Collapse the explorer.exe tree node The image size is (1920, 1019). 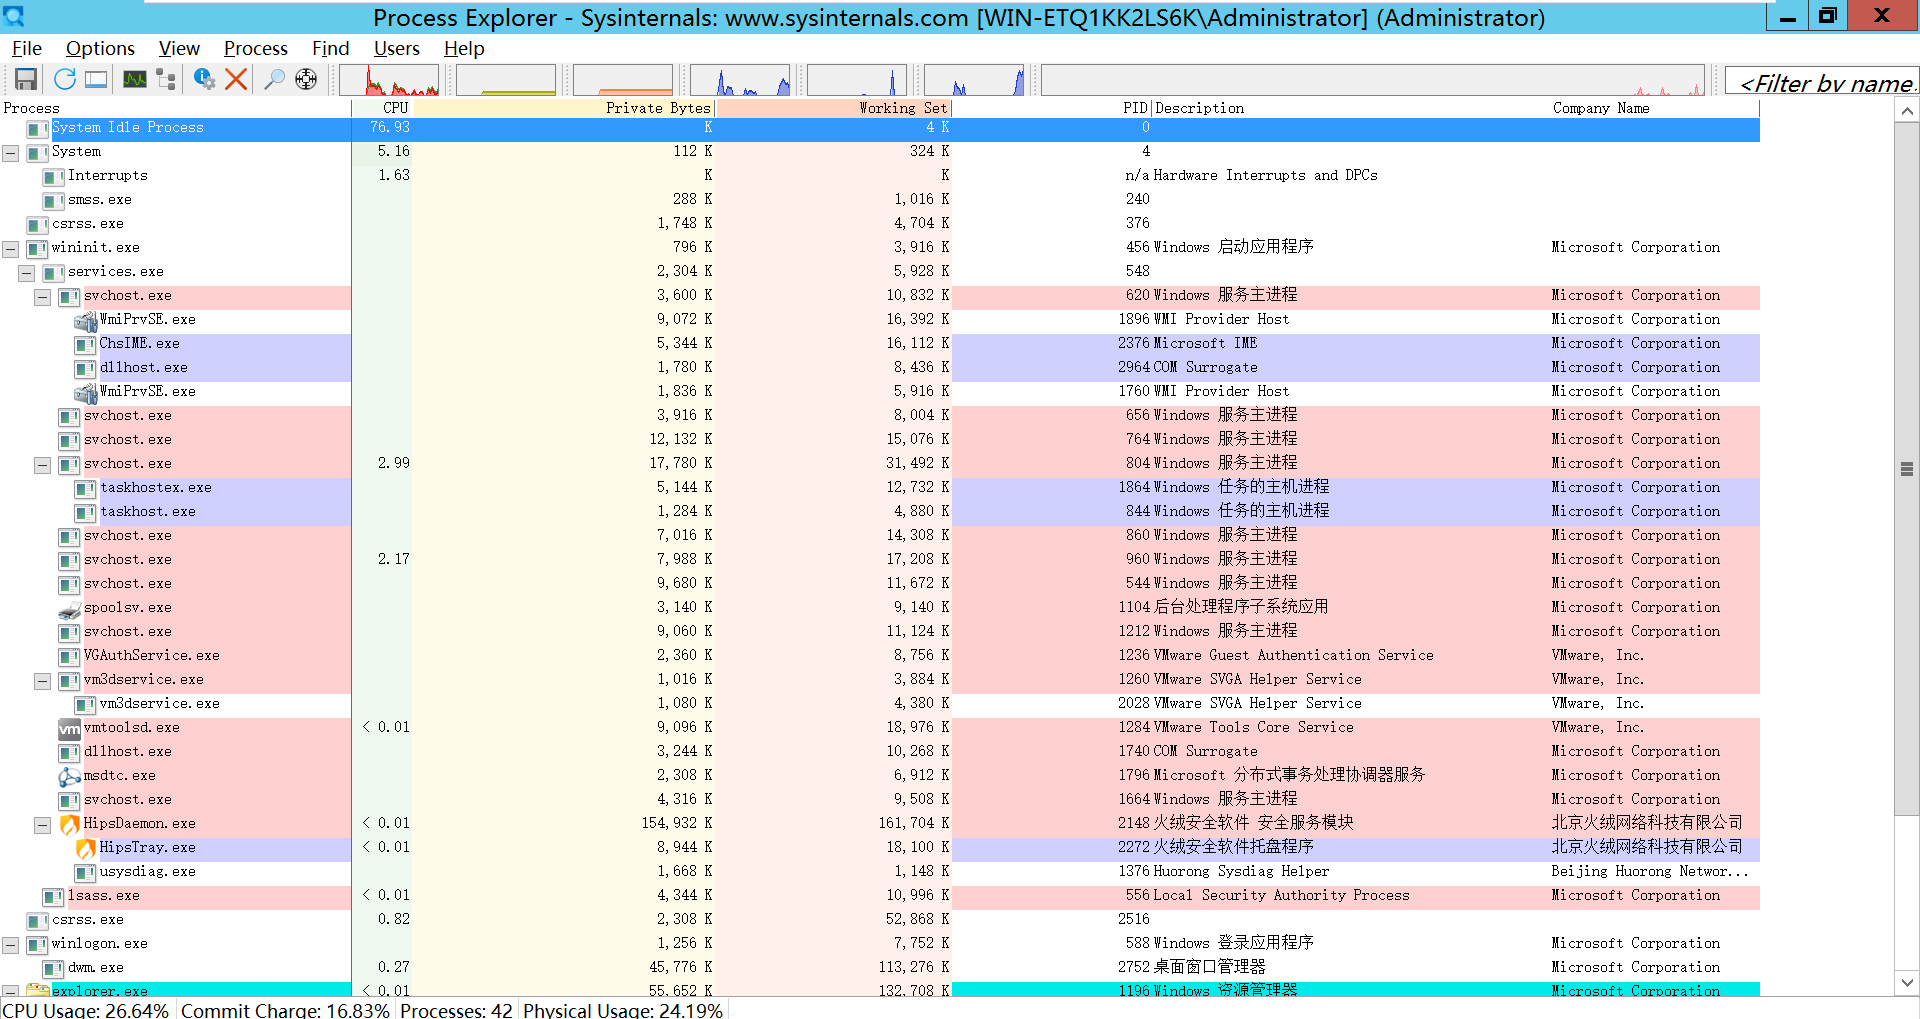coord(10,992)
